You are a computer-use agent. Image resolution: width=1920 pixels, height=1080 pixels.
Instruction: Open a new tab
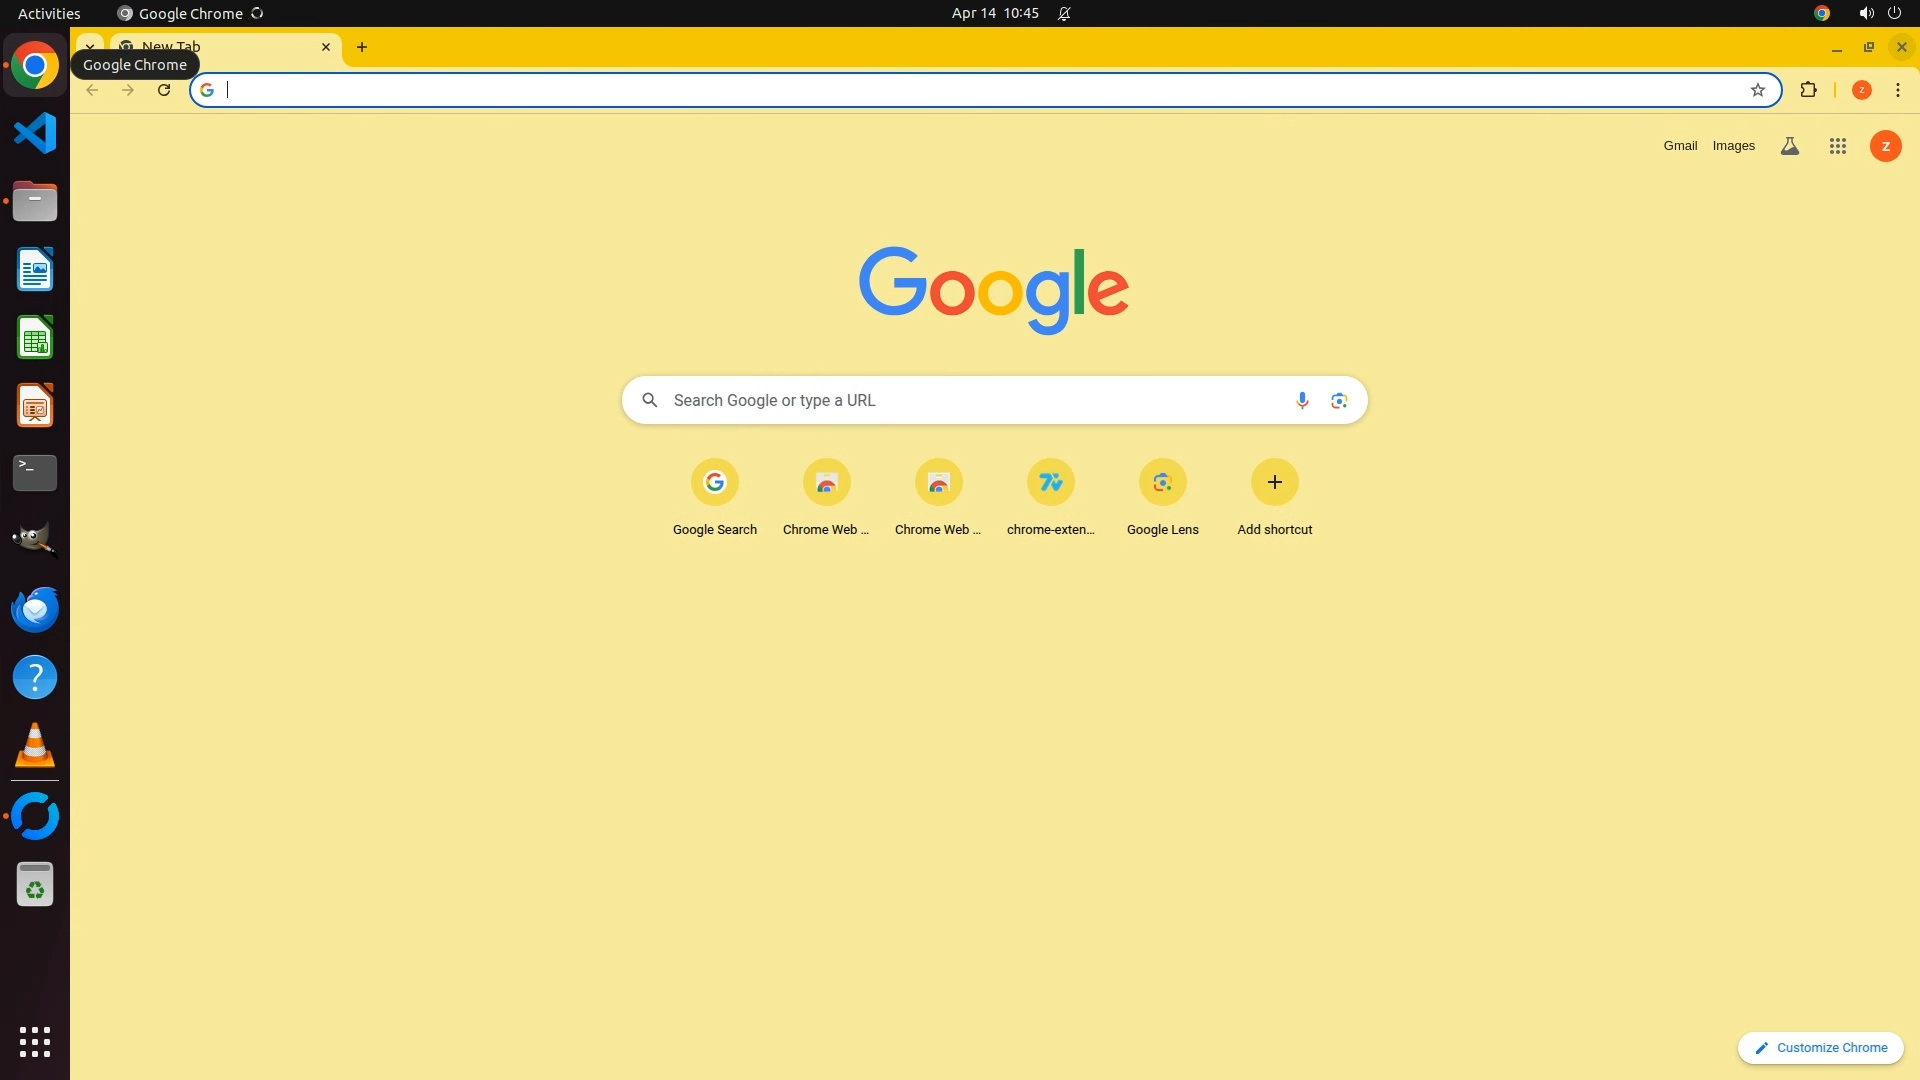pos(362,47)
